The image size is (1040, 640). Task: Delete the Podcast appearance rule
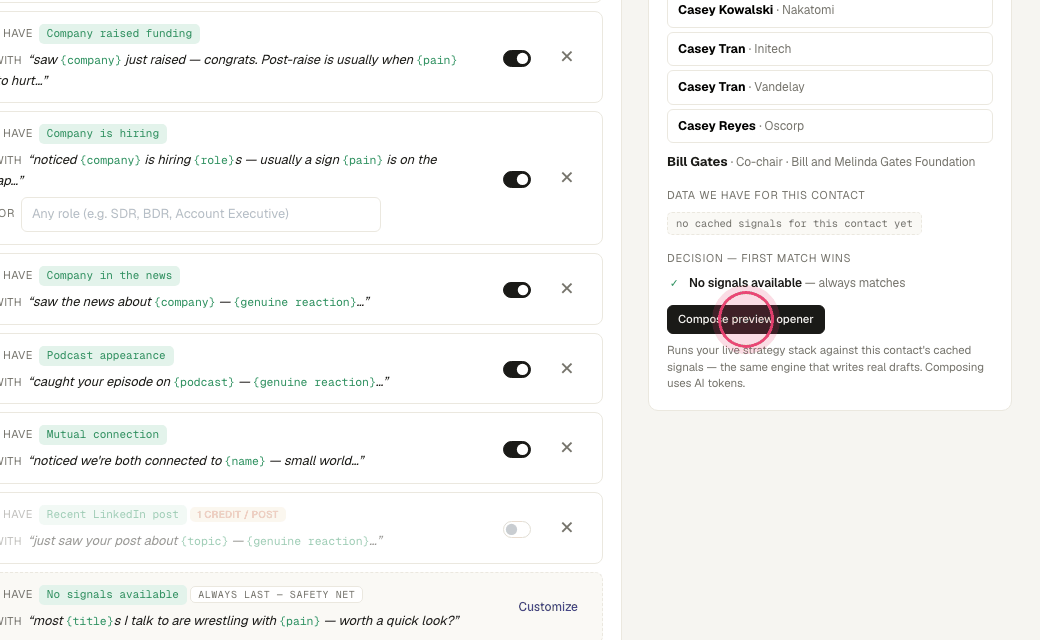click(x=566, y=368)
